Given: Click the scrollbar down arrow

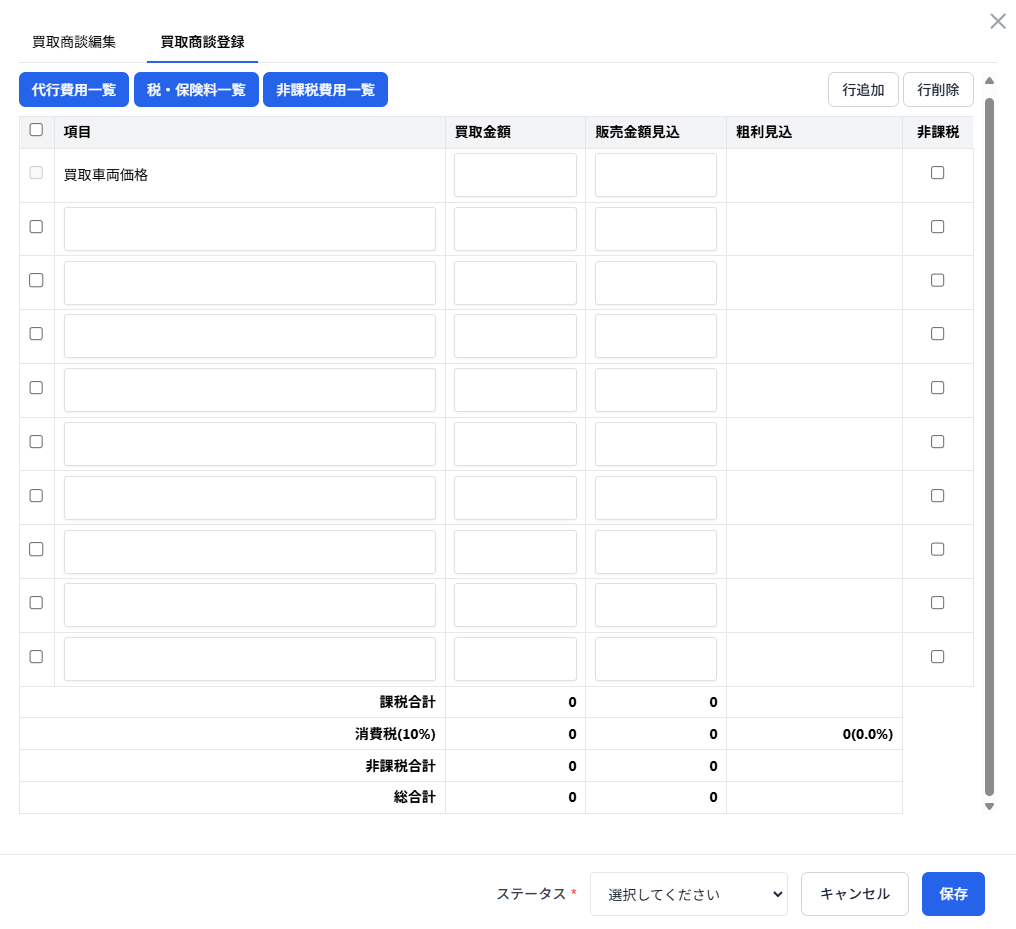Looking at the screenshot, I should pos(989,806).
